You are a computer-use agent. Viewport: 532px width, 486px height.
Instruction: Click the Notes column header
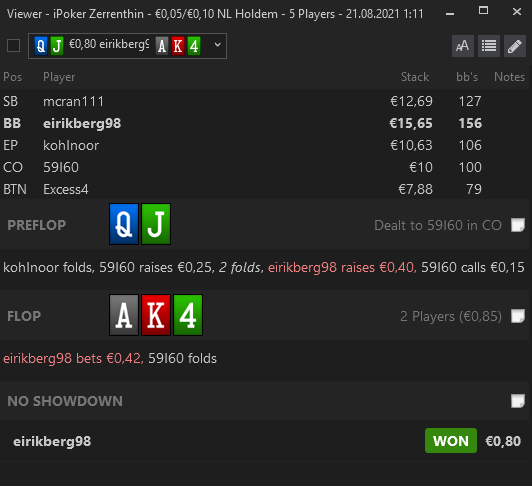(x=509, y=77)
